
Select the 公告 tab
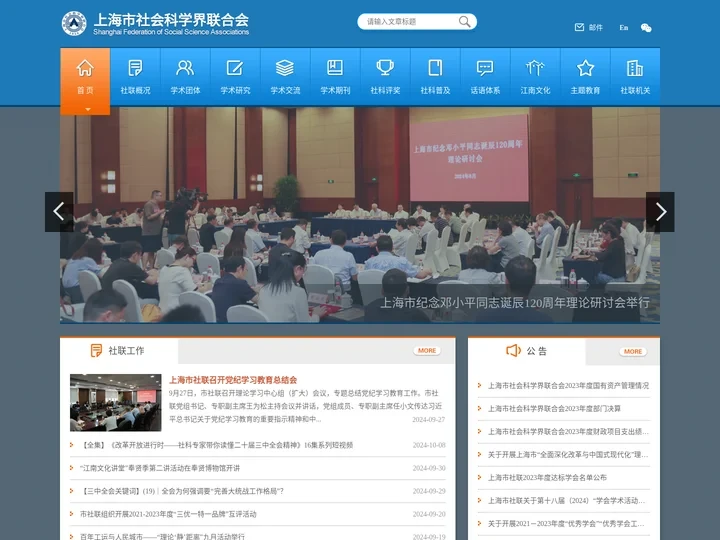(x=527, y=351)
